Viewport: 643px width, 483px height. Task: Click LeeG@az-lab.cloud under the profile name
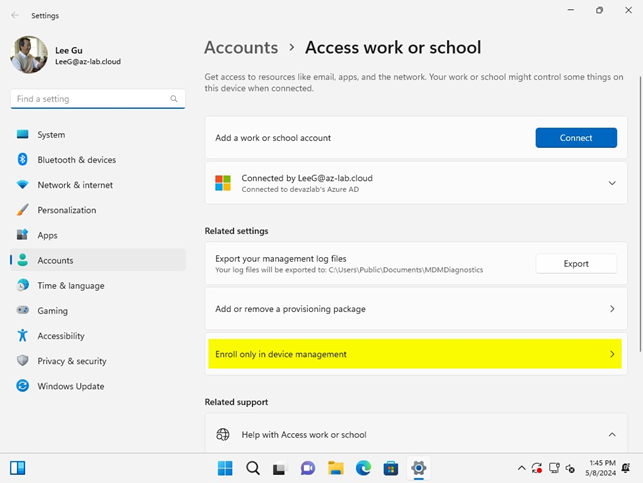(x=88, y=62)
